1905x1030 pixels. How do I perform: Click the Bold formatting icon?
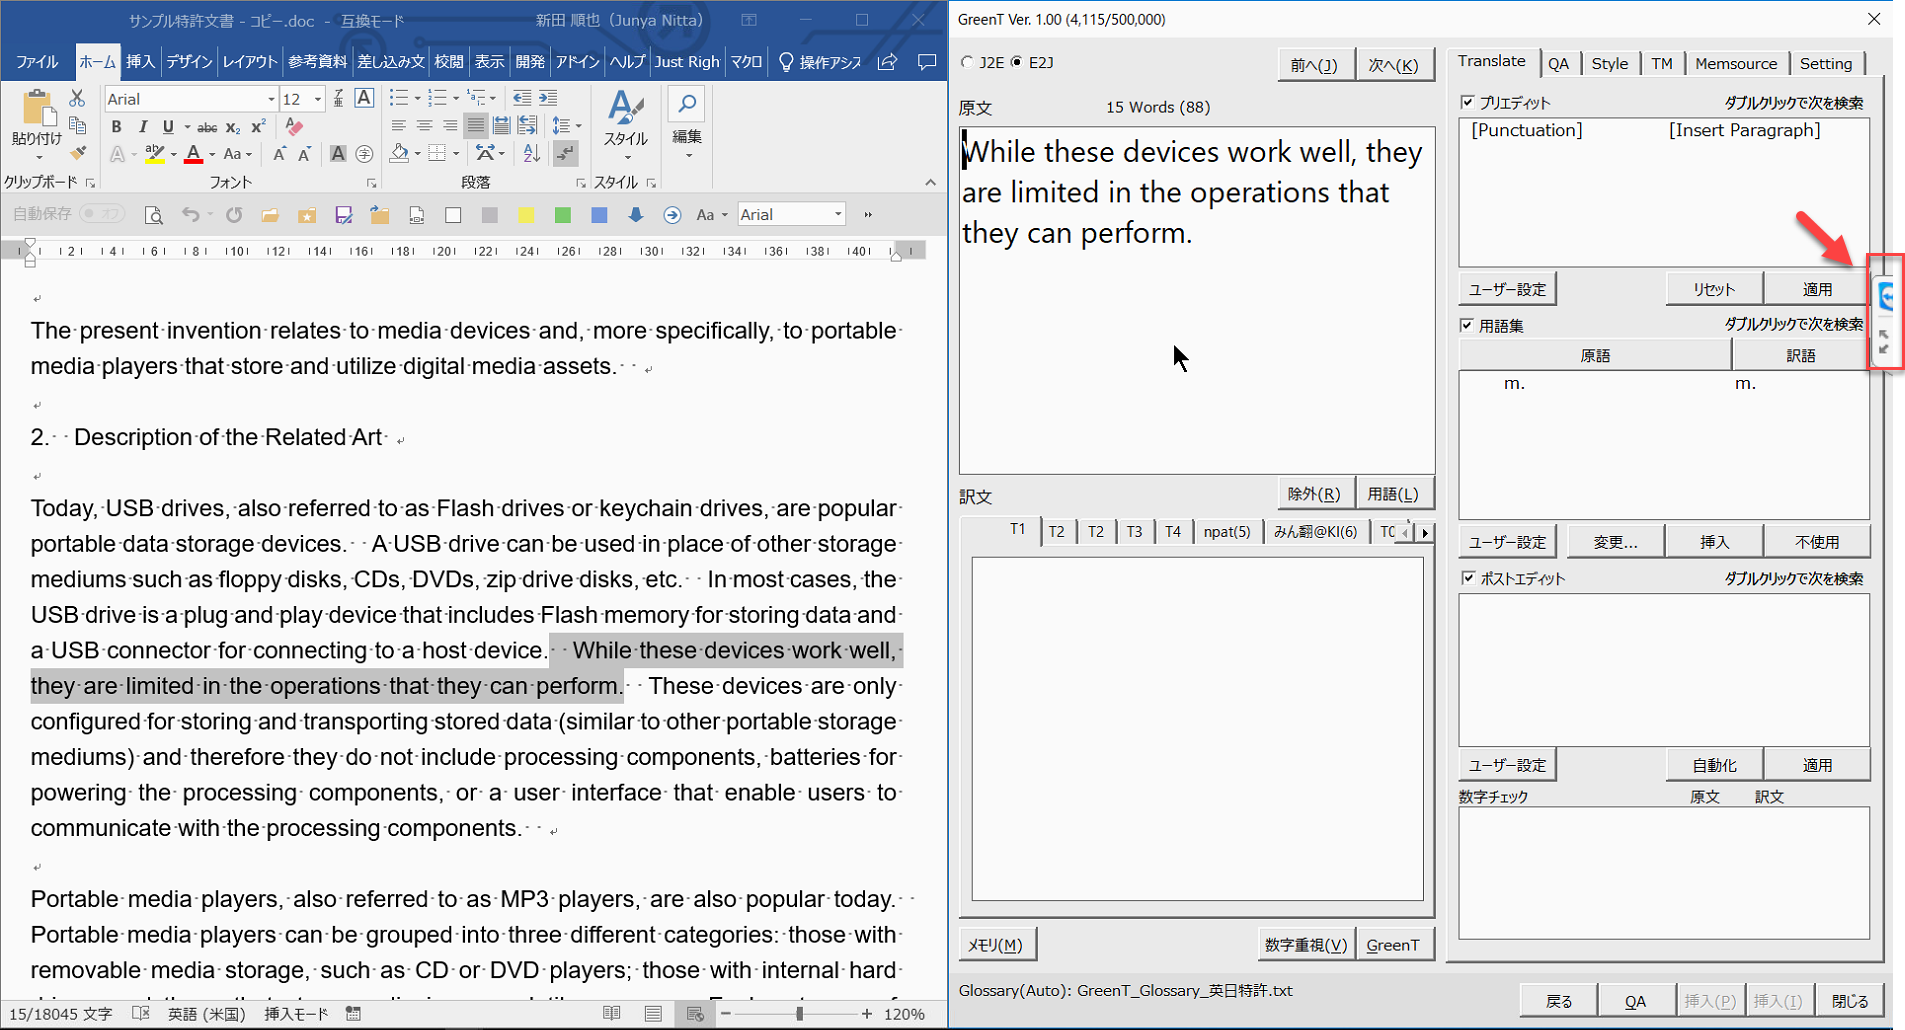pos(116,127)
